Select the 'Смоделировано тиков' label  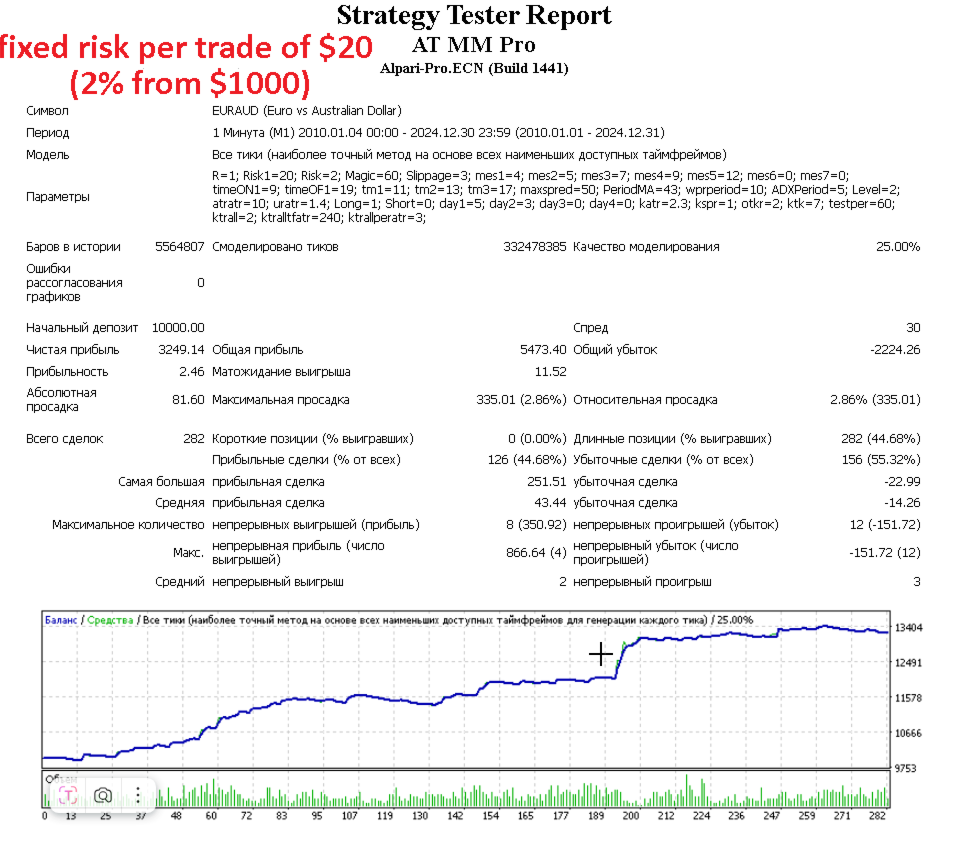(x=275, y=247)
